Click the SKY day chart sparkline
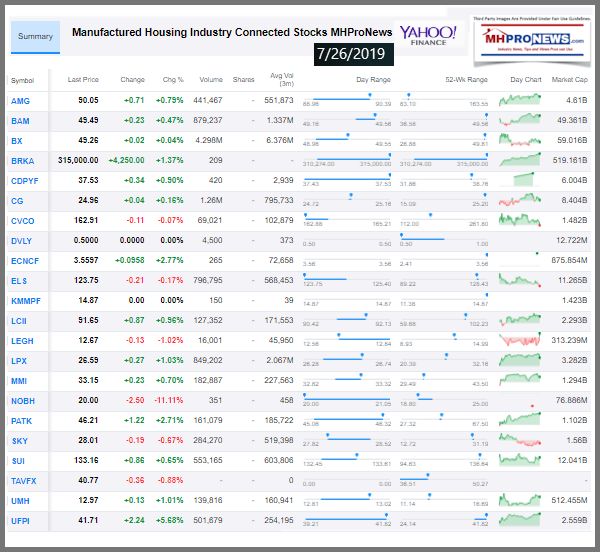The height and width of the screenshot is (552, 600). pyautogui.click(x=520, y=440)
